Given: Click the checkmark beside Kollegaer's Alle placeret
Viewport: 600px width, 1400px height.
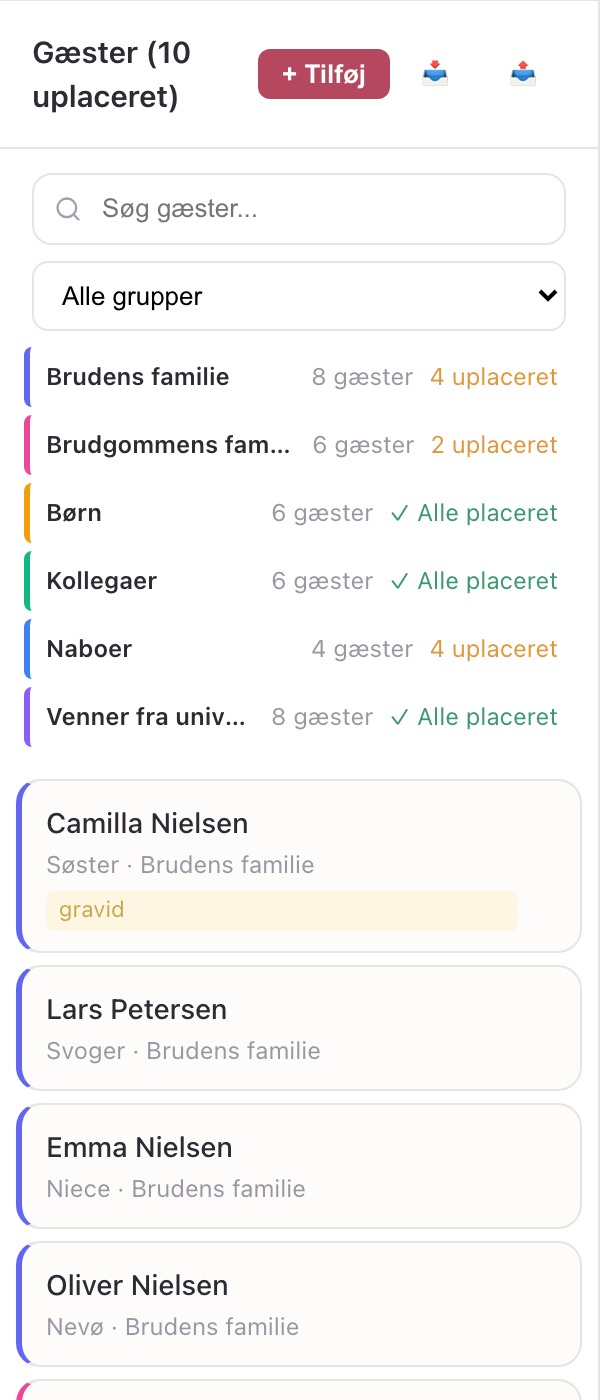Looking at the screenshot, I should pyautogui.click(x=400, y=581).
